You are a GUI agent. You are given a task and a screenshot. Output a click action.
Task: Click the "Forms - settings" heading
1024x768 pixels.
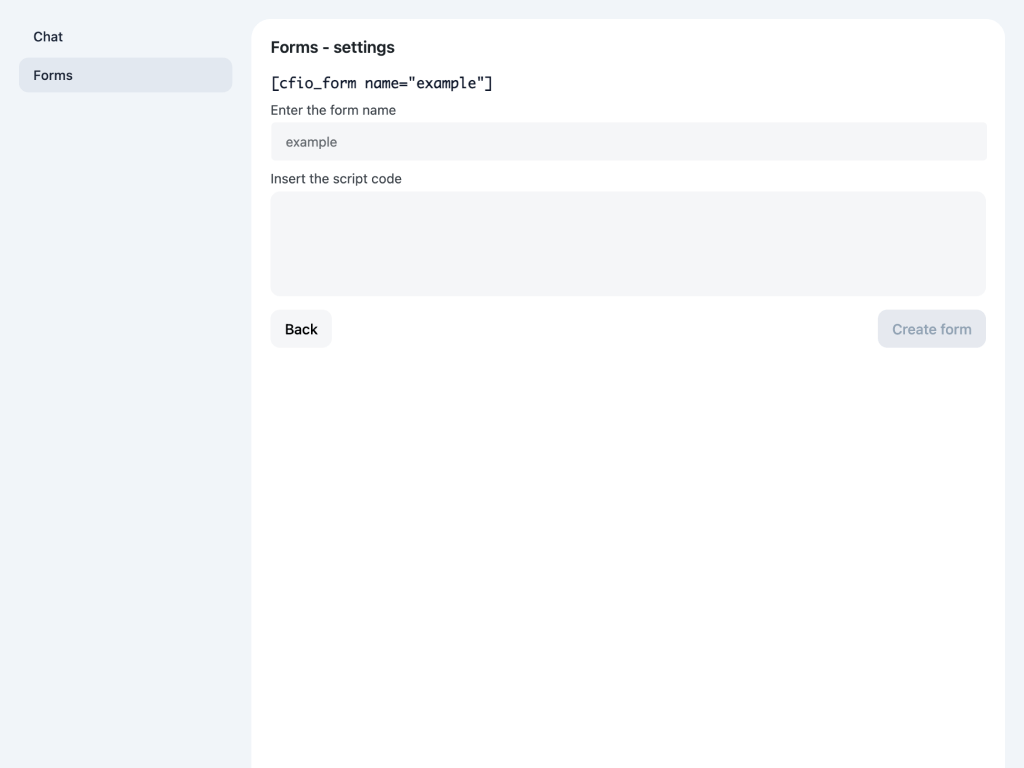(332, 47)
